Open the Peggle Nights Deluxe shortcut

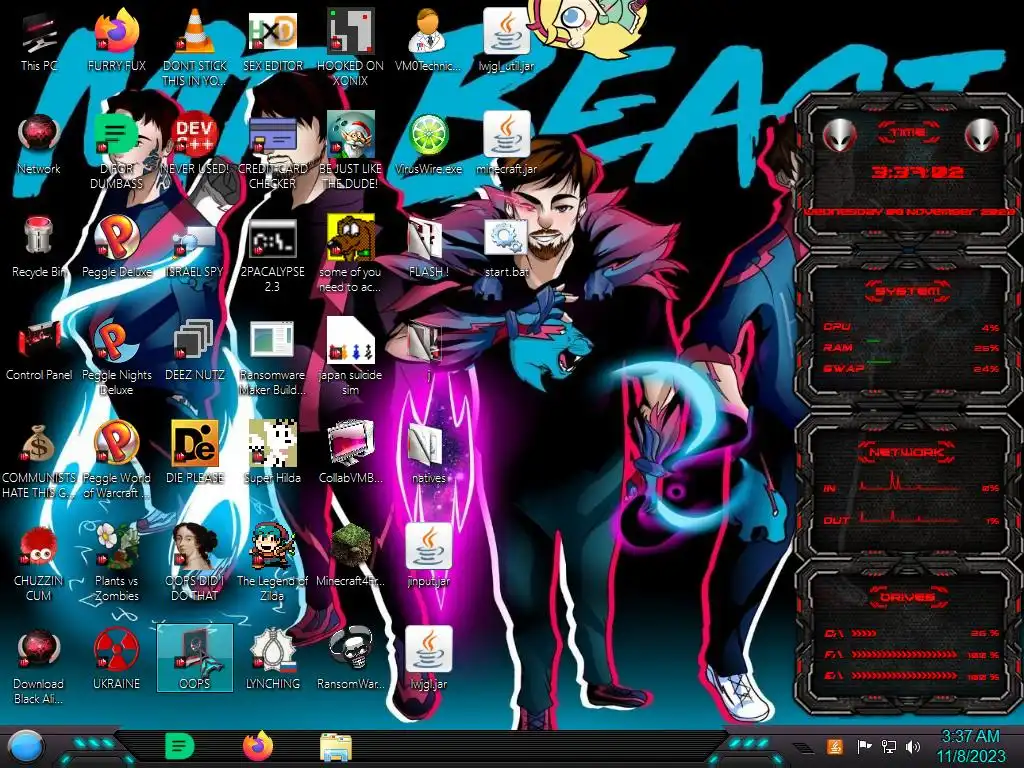(x=116, y=358)
